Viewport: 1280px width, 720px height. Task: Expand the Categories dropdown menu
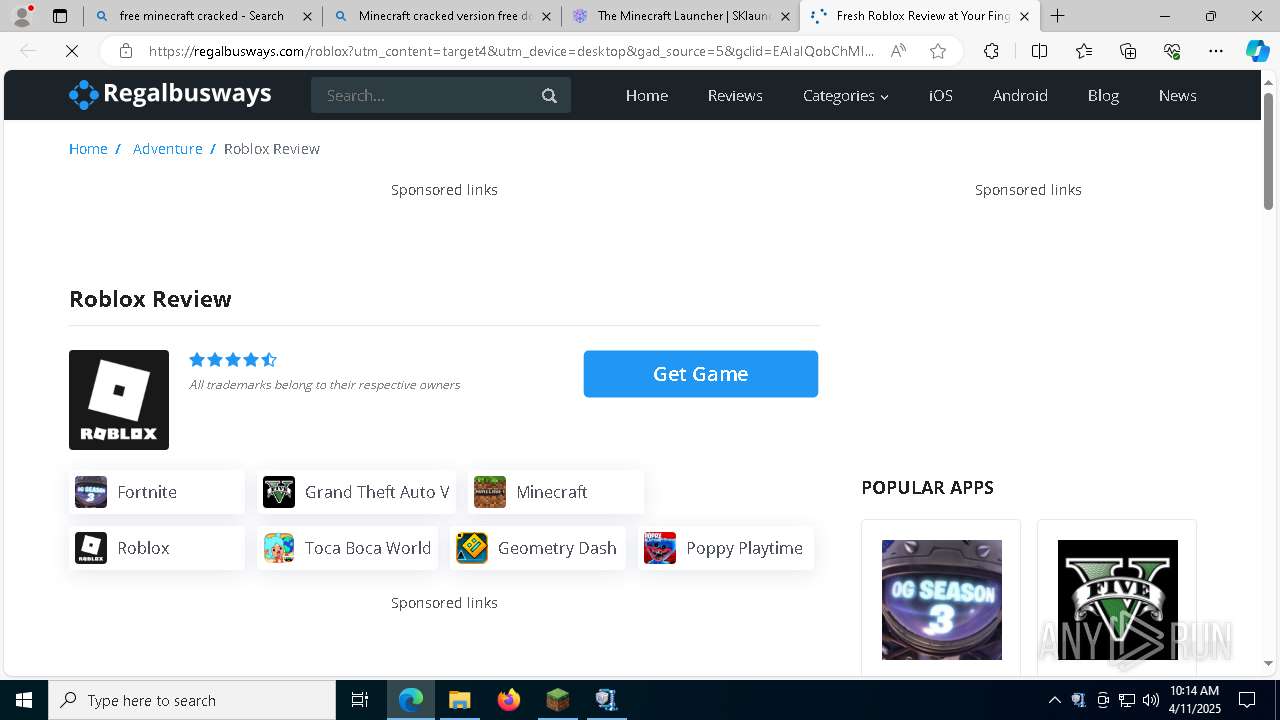click(x=845, y=95)
